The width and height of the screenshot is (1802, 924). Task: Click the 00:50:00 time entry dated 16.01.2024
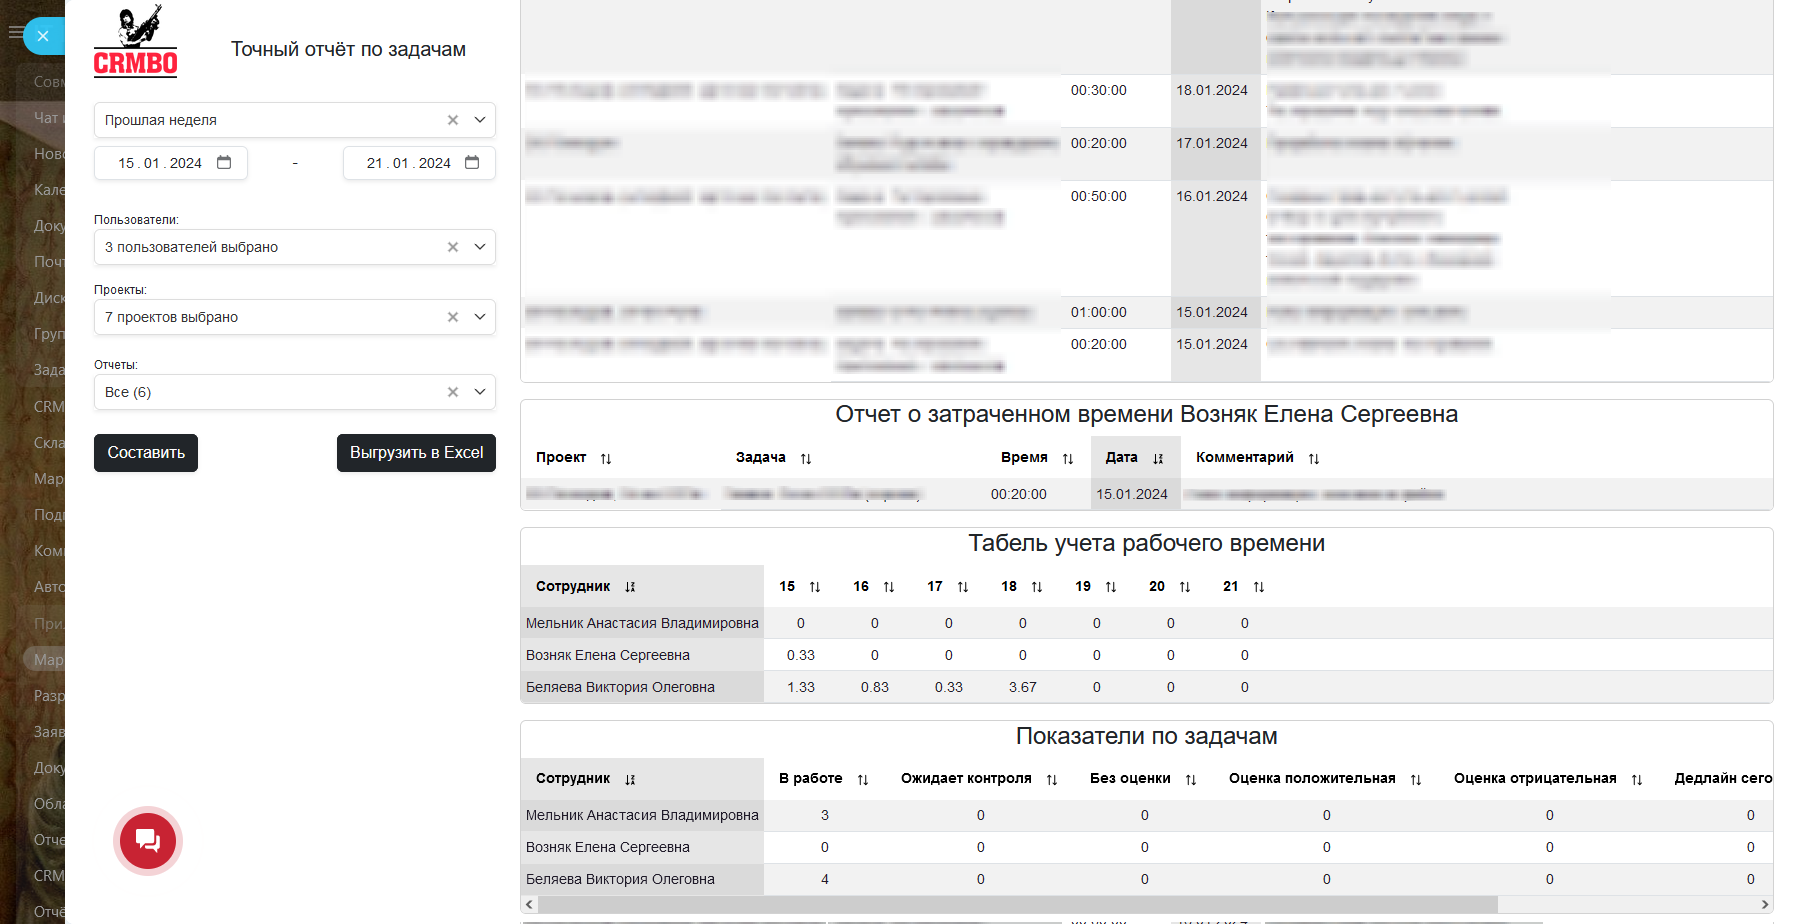click(x=1099, y=196)
